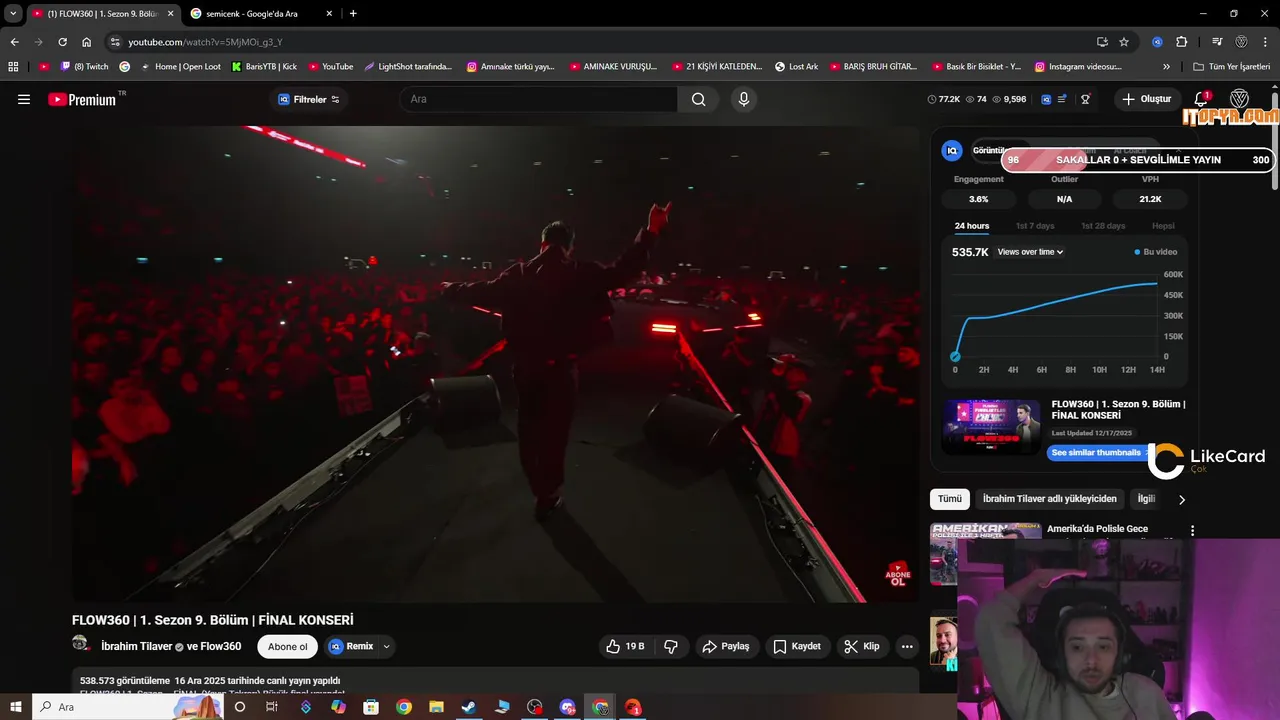Click See similar thumbnails button
This screenshot has height=720, width=1280.
[x=1097, y=453]
